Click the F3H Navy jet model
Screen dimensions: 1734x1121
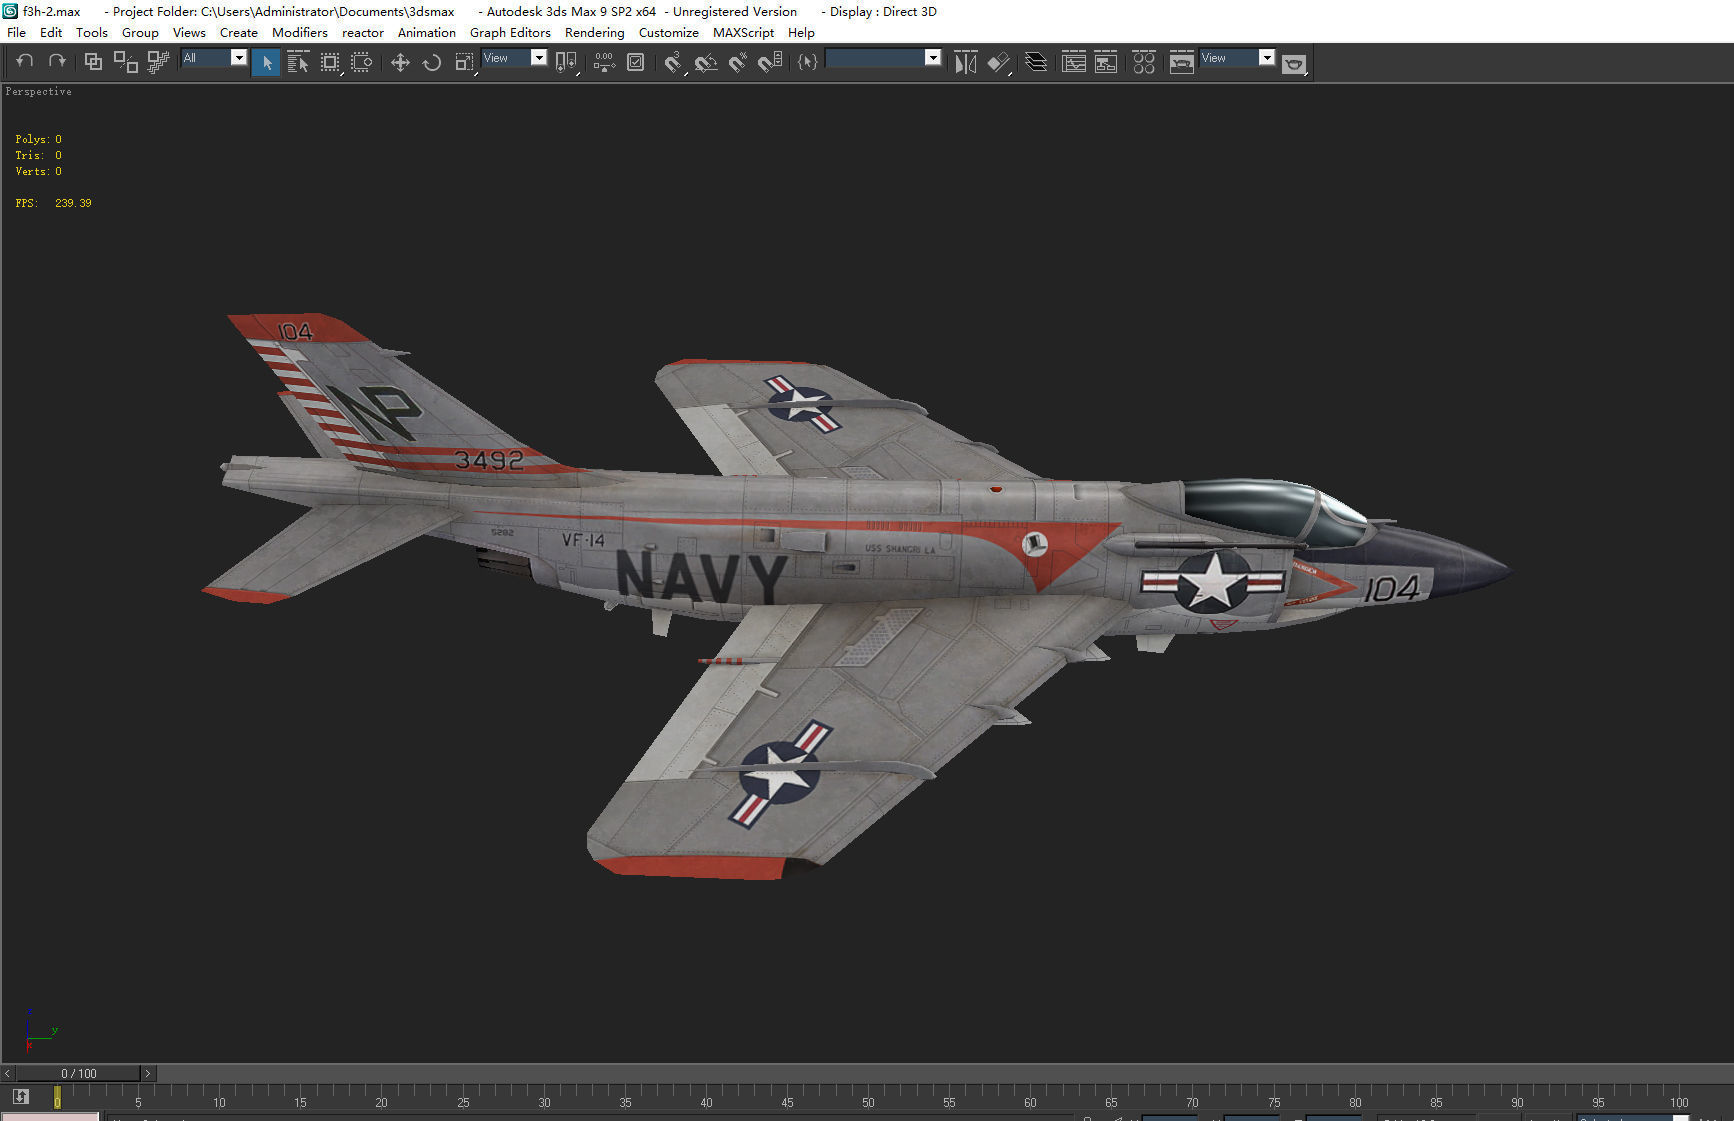[x=855, y=560]
